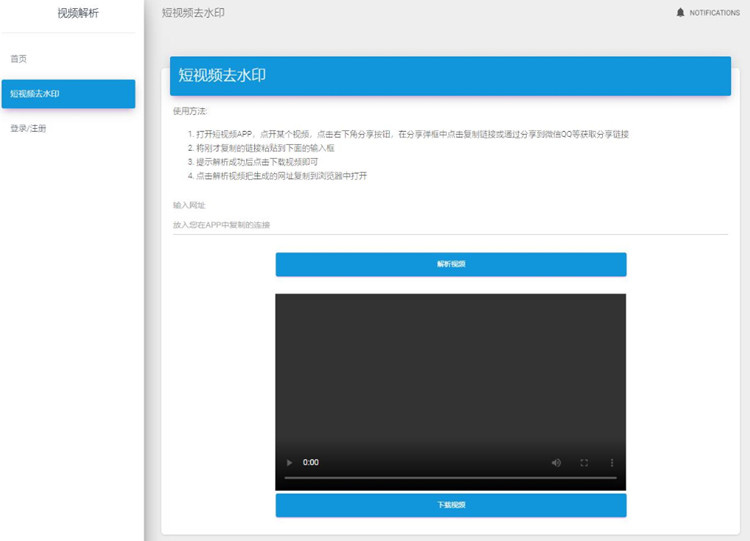Open the video player three-dot options menu

612,463
